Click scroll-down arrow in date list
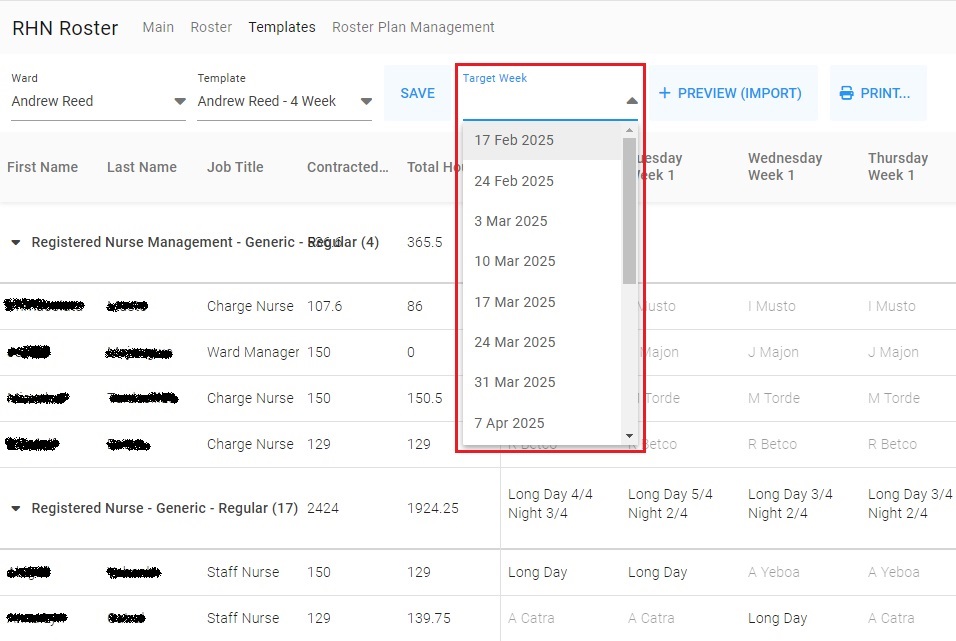This screenshot has width=956, height=641. pos(629,436)
